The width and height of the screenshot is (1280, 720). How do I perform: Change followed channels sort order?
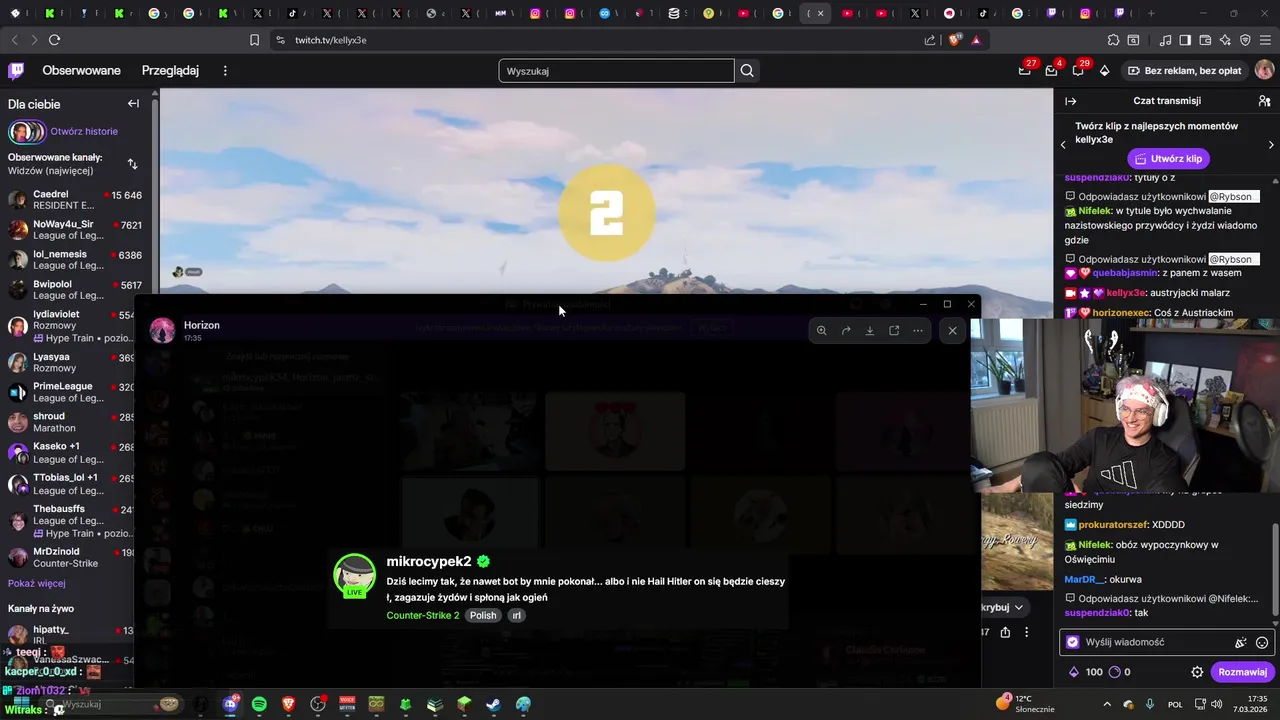[x=132, y=164]
